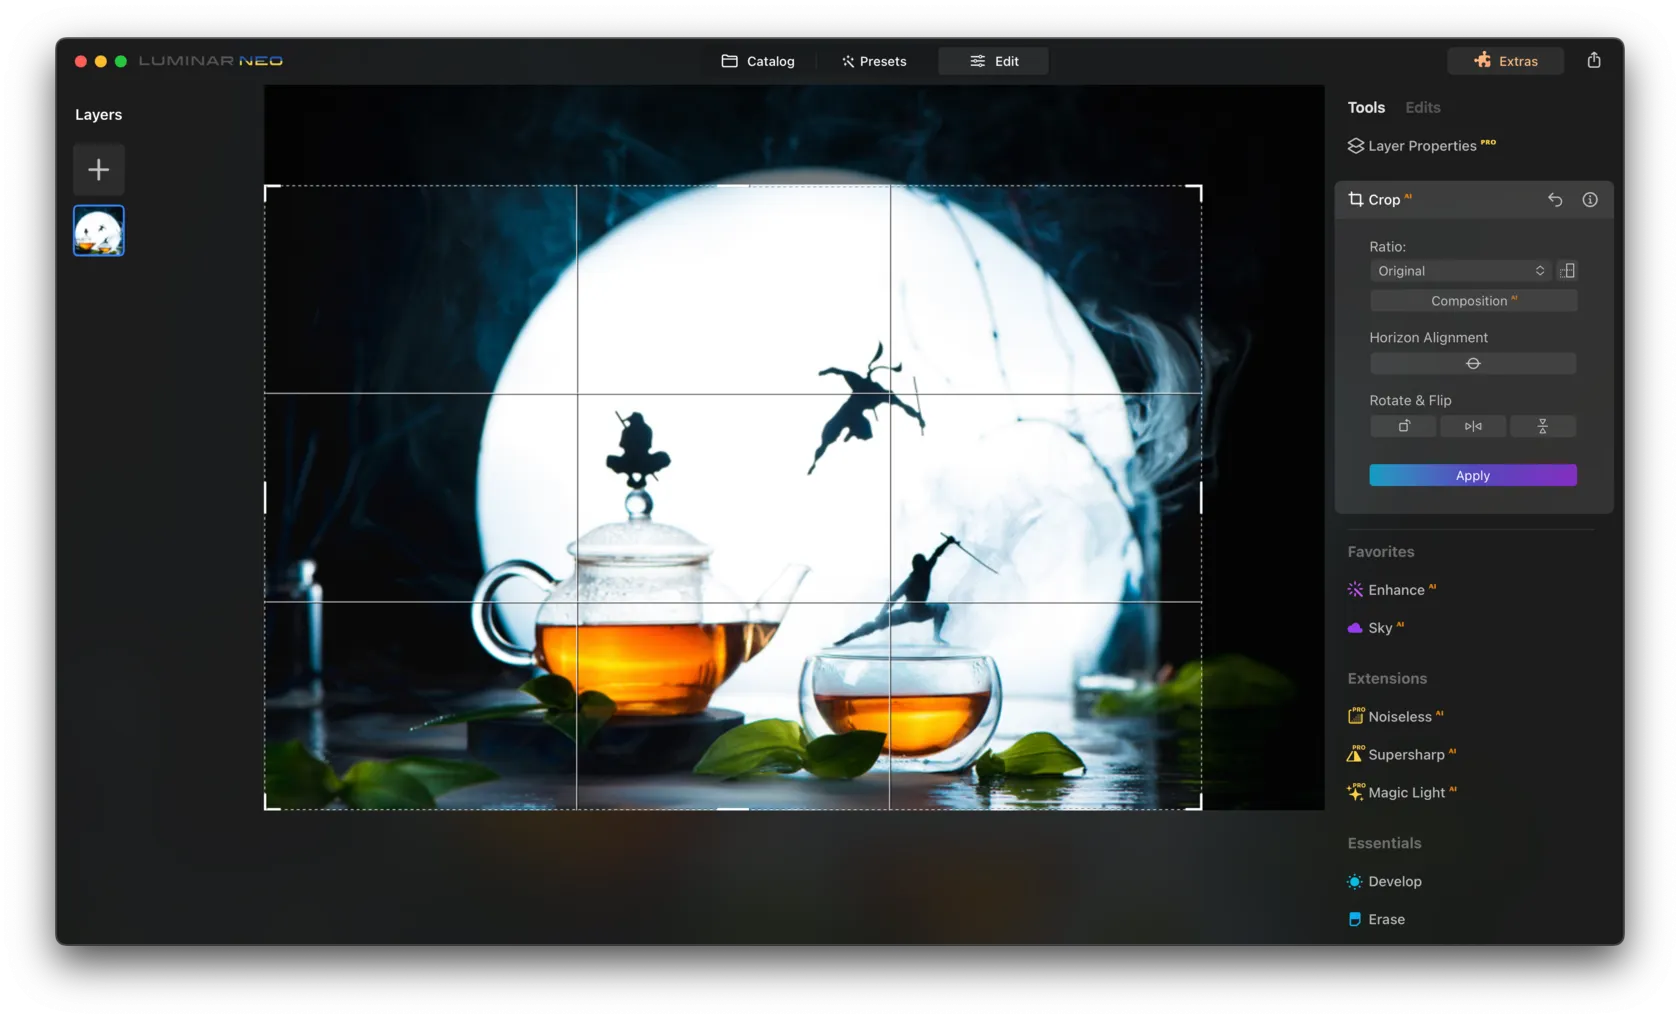Click the Composition AI button
The image size is (1680, 1019).
point(1472,301)
